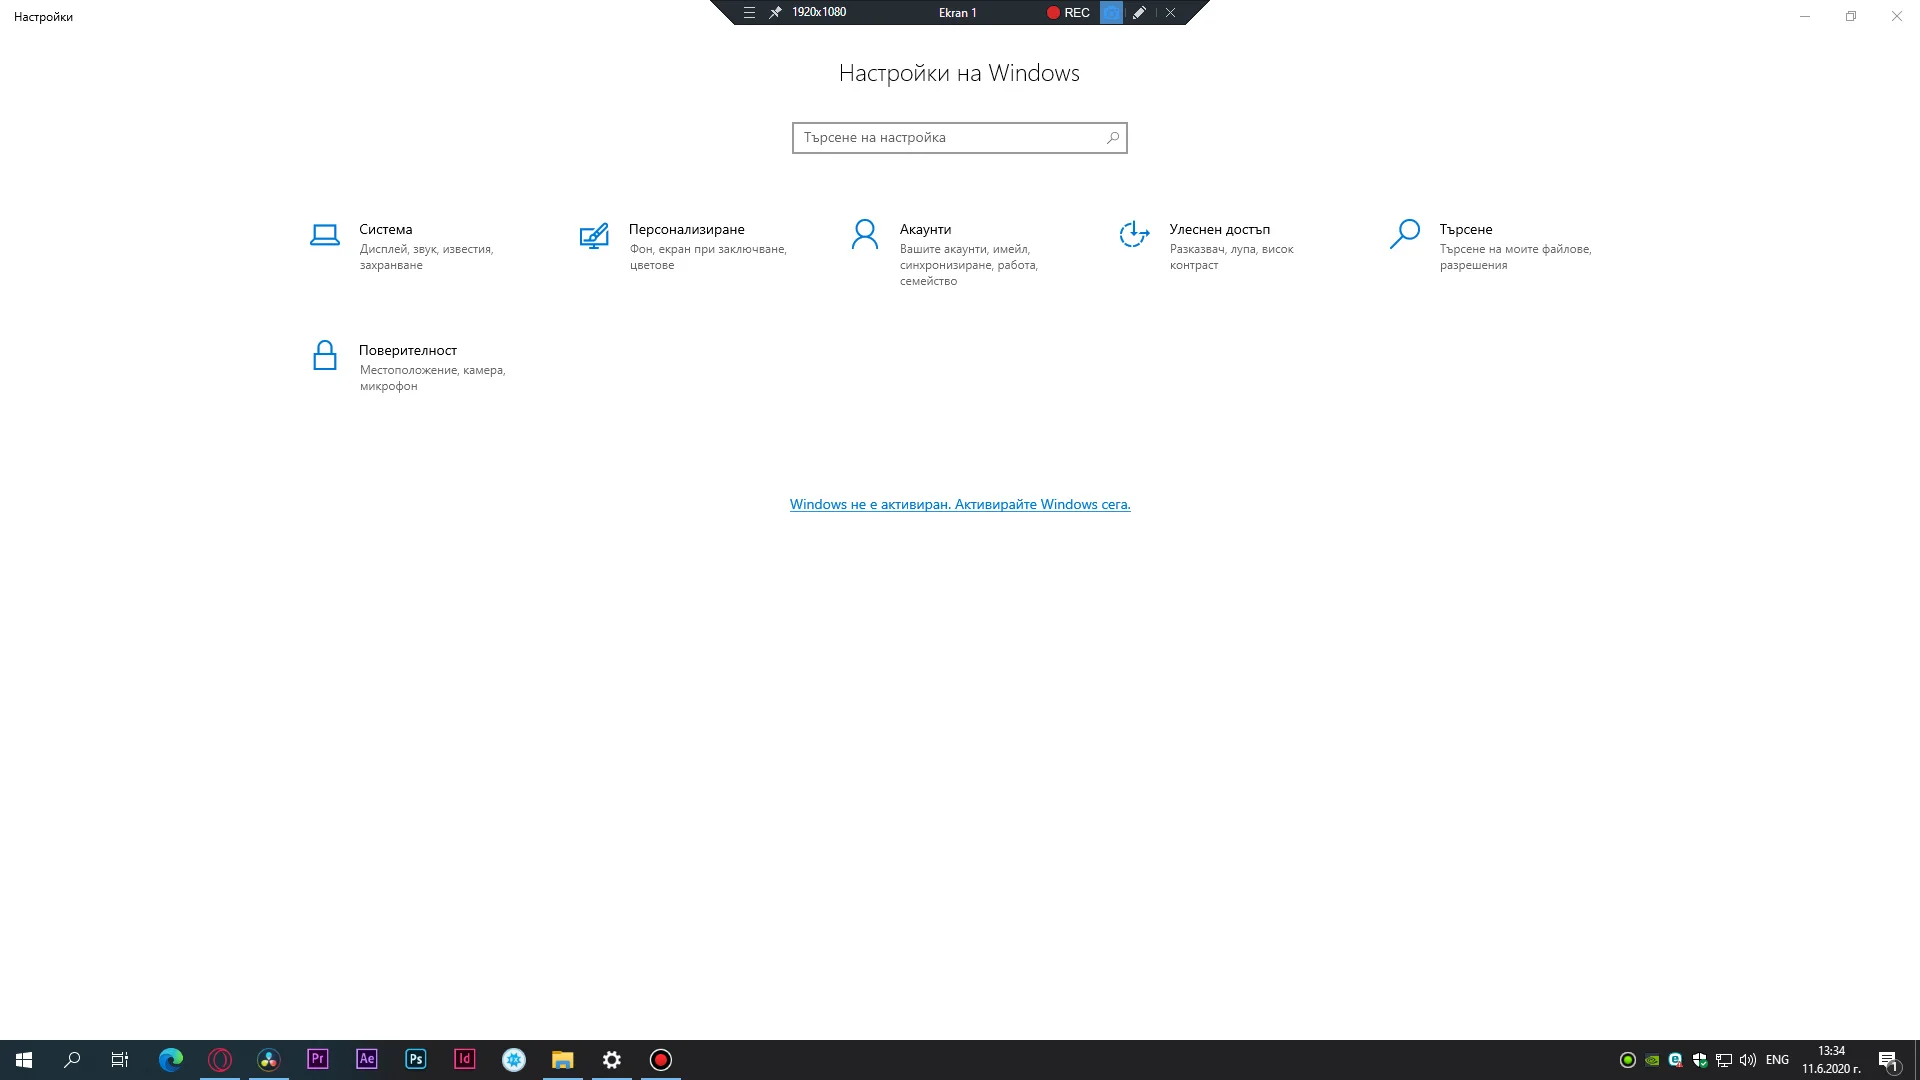Take a screenshot with the recorder camera icon
Viewport: 1920px width, 1080px height.
click(x=1111, y=13)
